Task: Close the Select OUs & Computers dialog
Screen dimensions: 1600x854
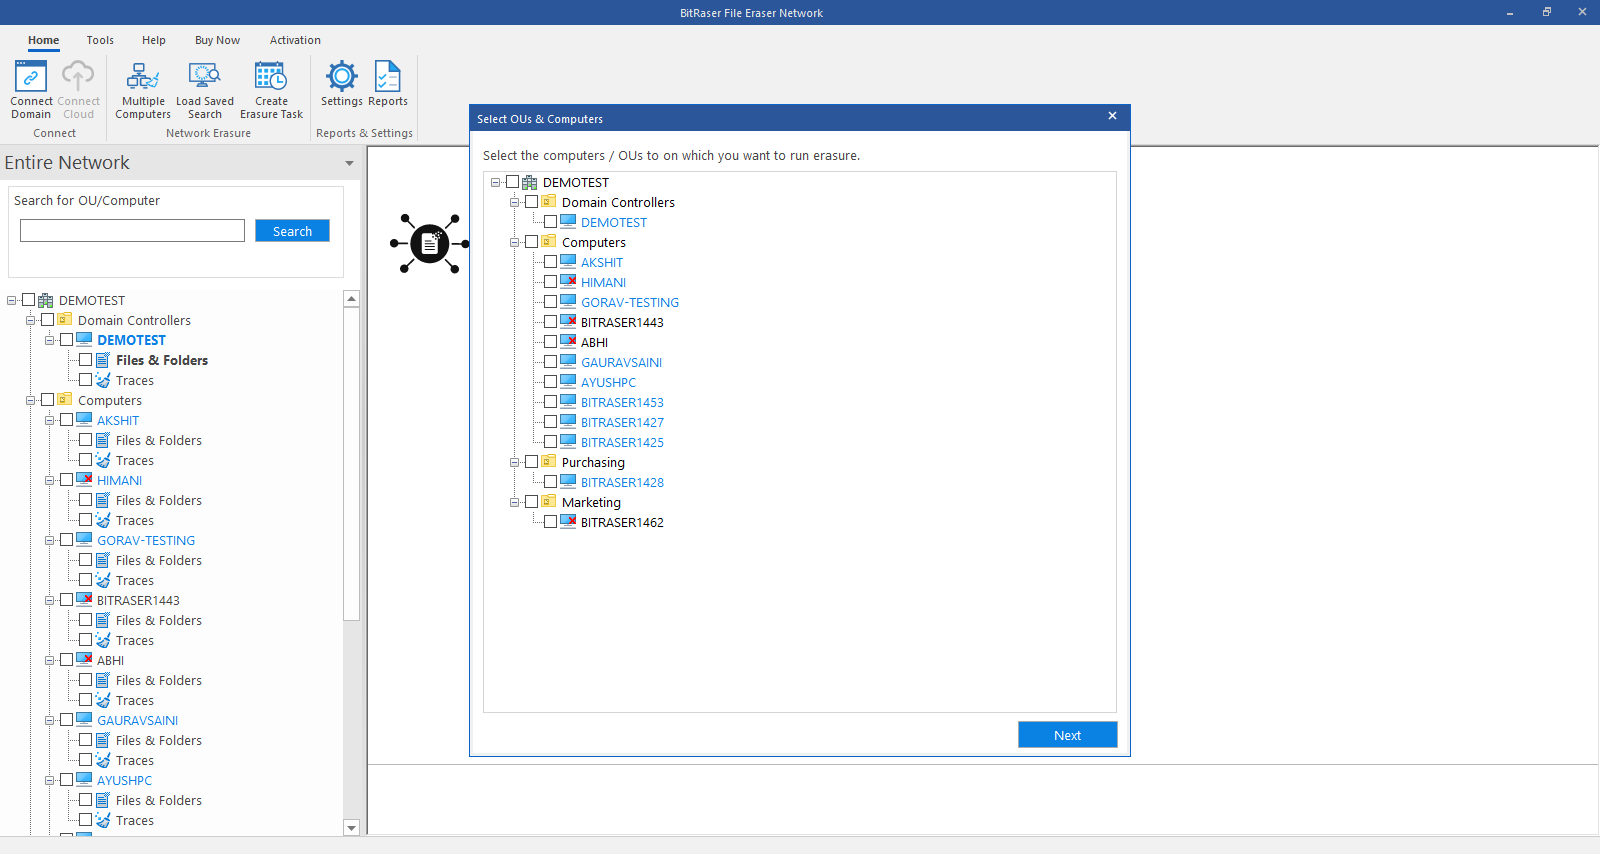Action: point(1112,116)
